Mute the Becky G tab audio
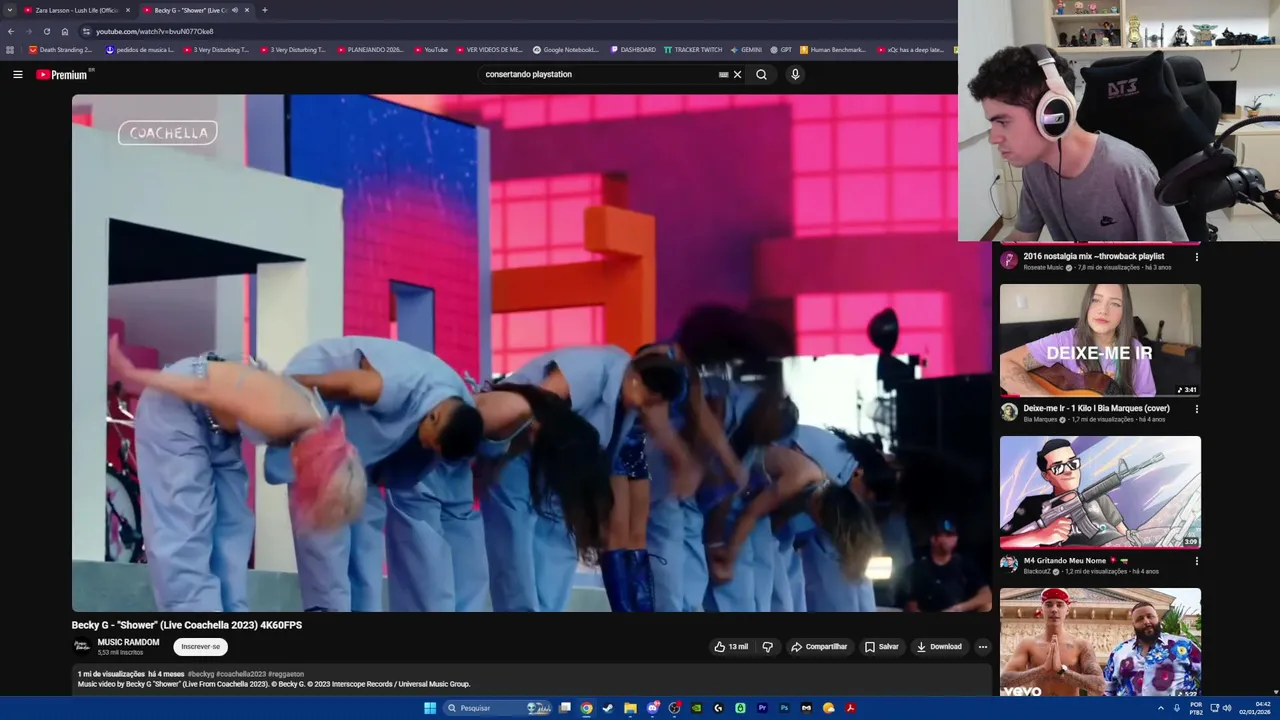This screenshot has width=1280, height=720. 235,10
